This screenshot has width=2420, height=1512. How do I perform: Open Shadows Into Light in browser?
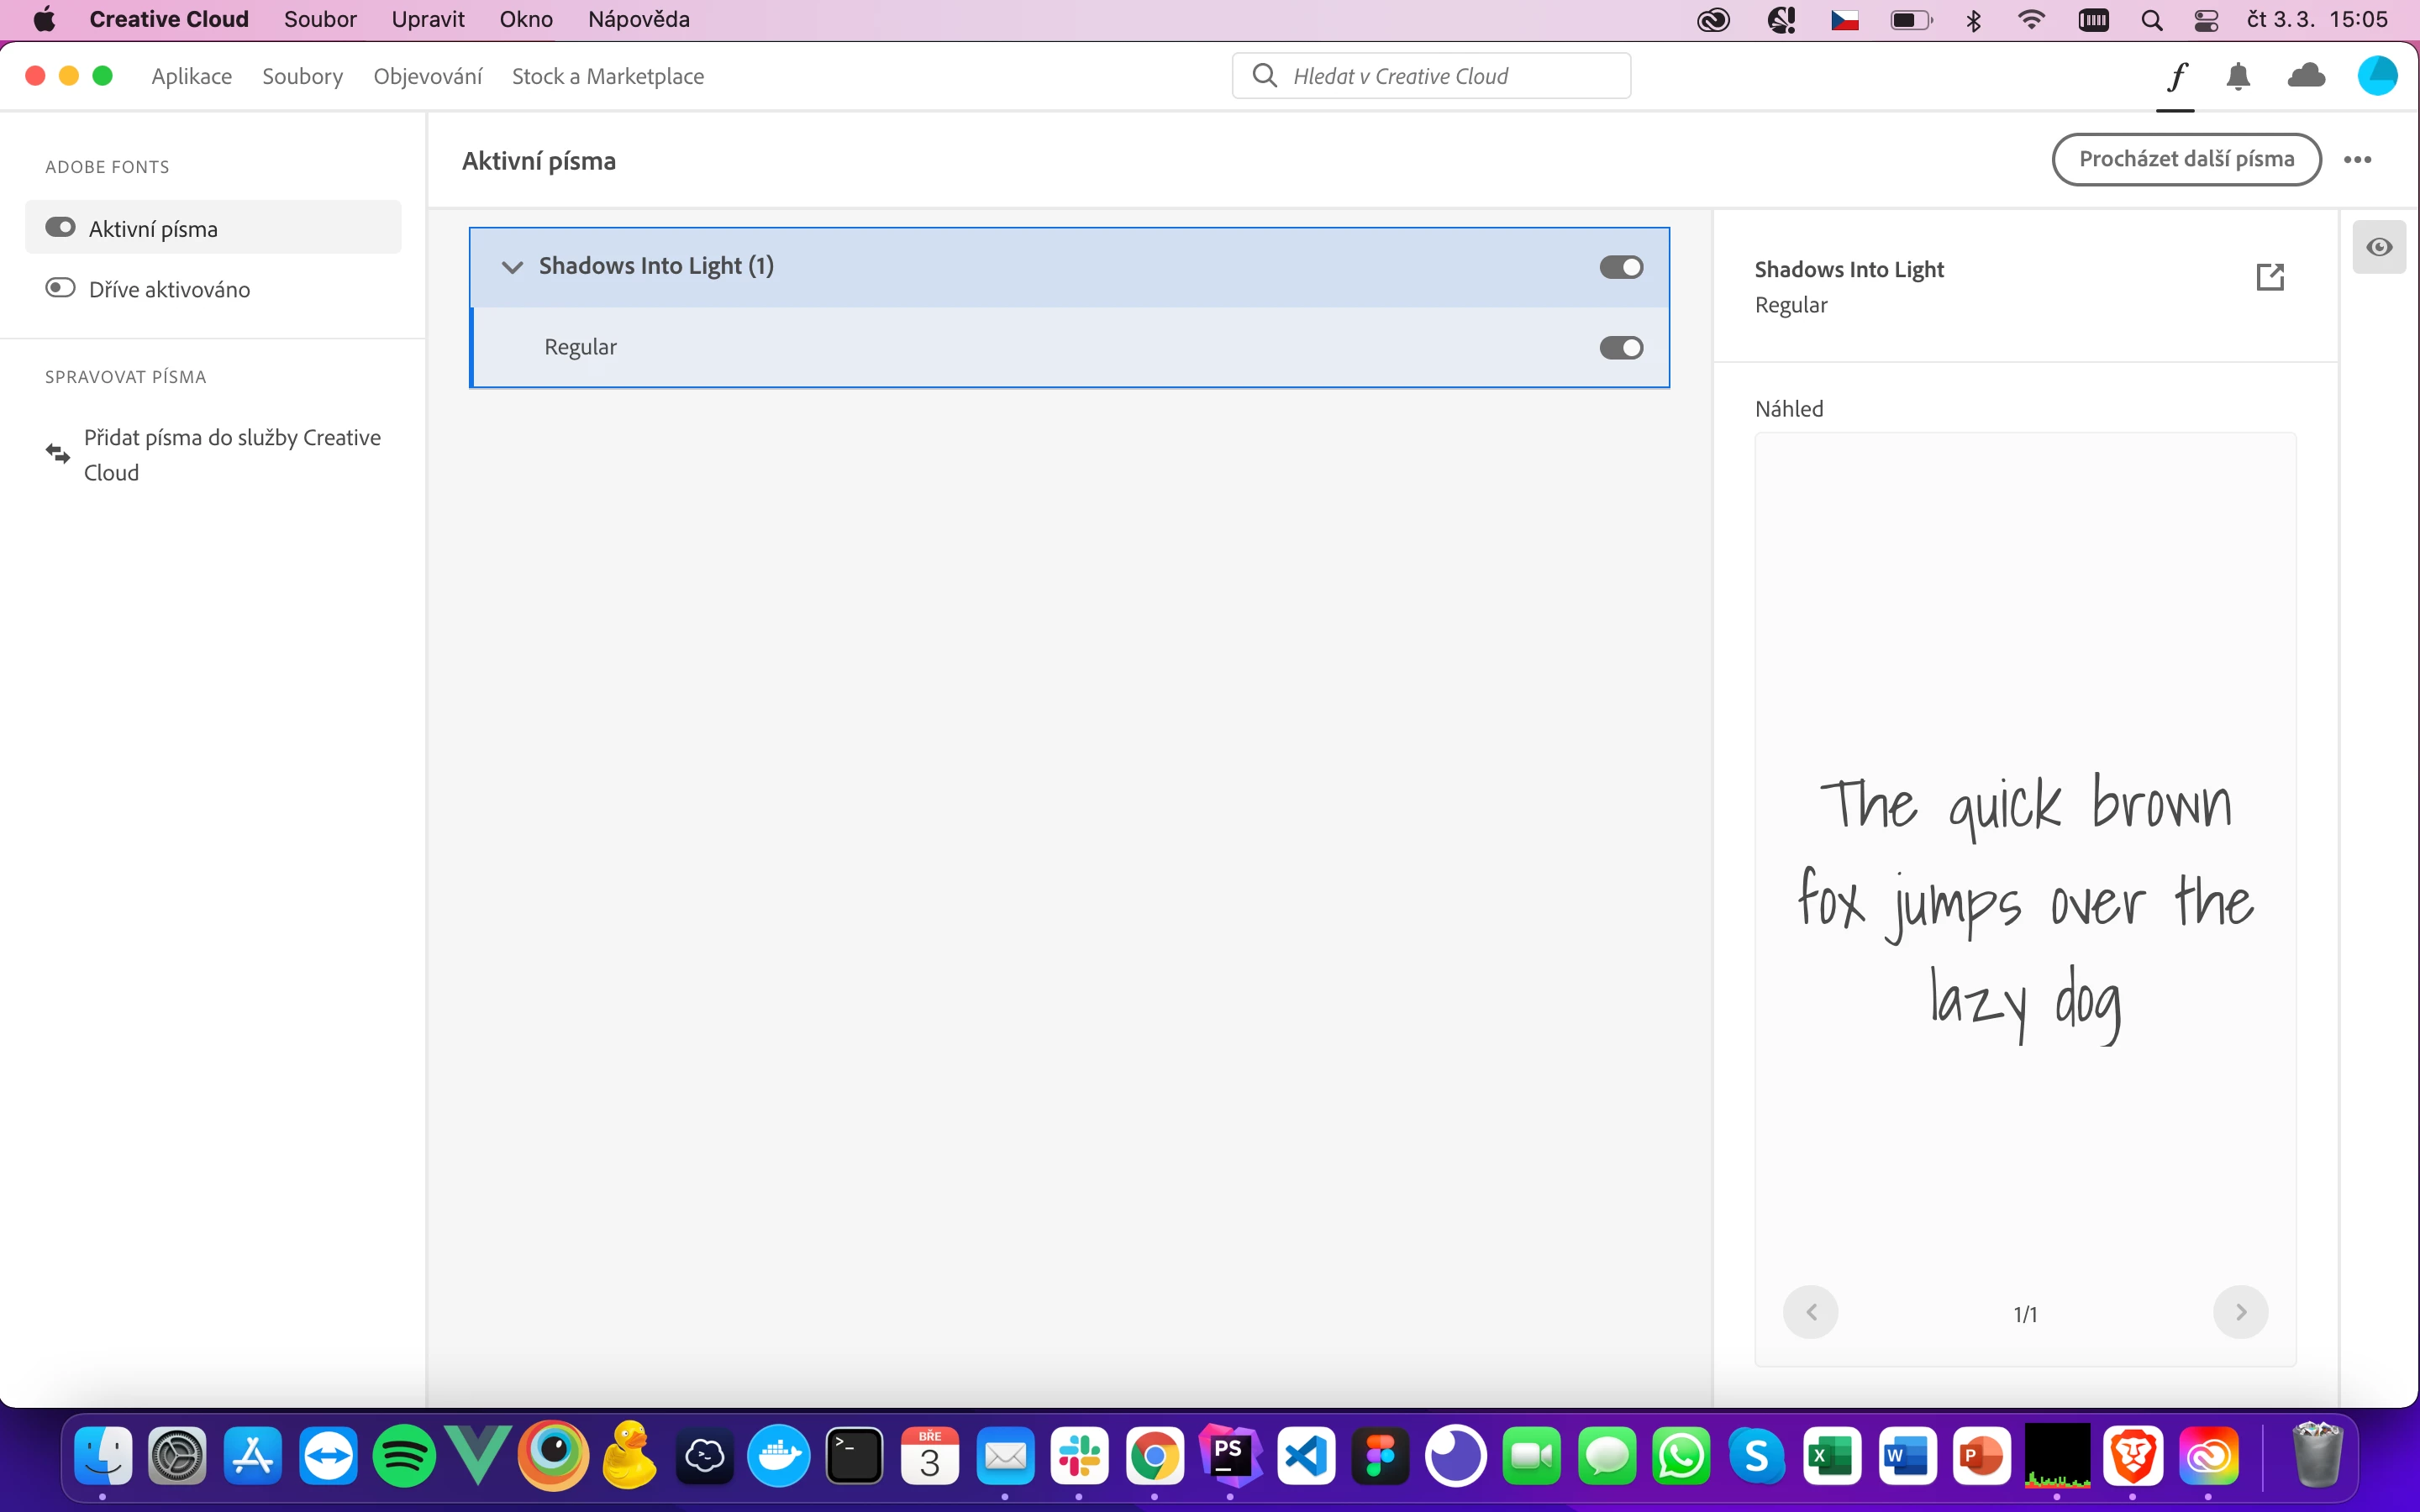click(x=2270, y=277)
